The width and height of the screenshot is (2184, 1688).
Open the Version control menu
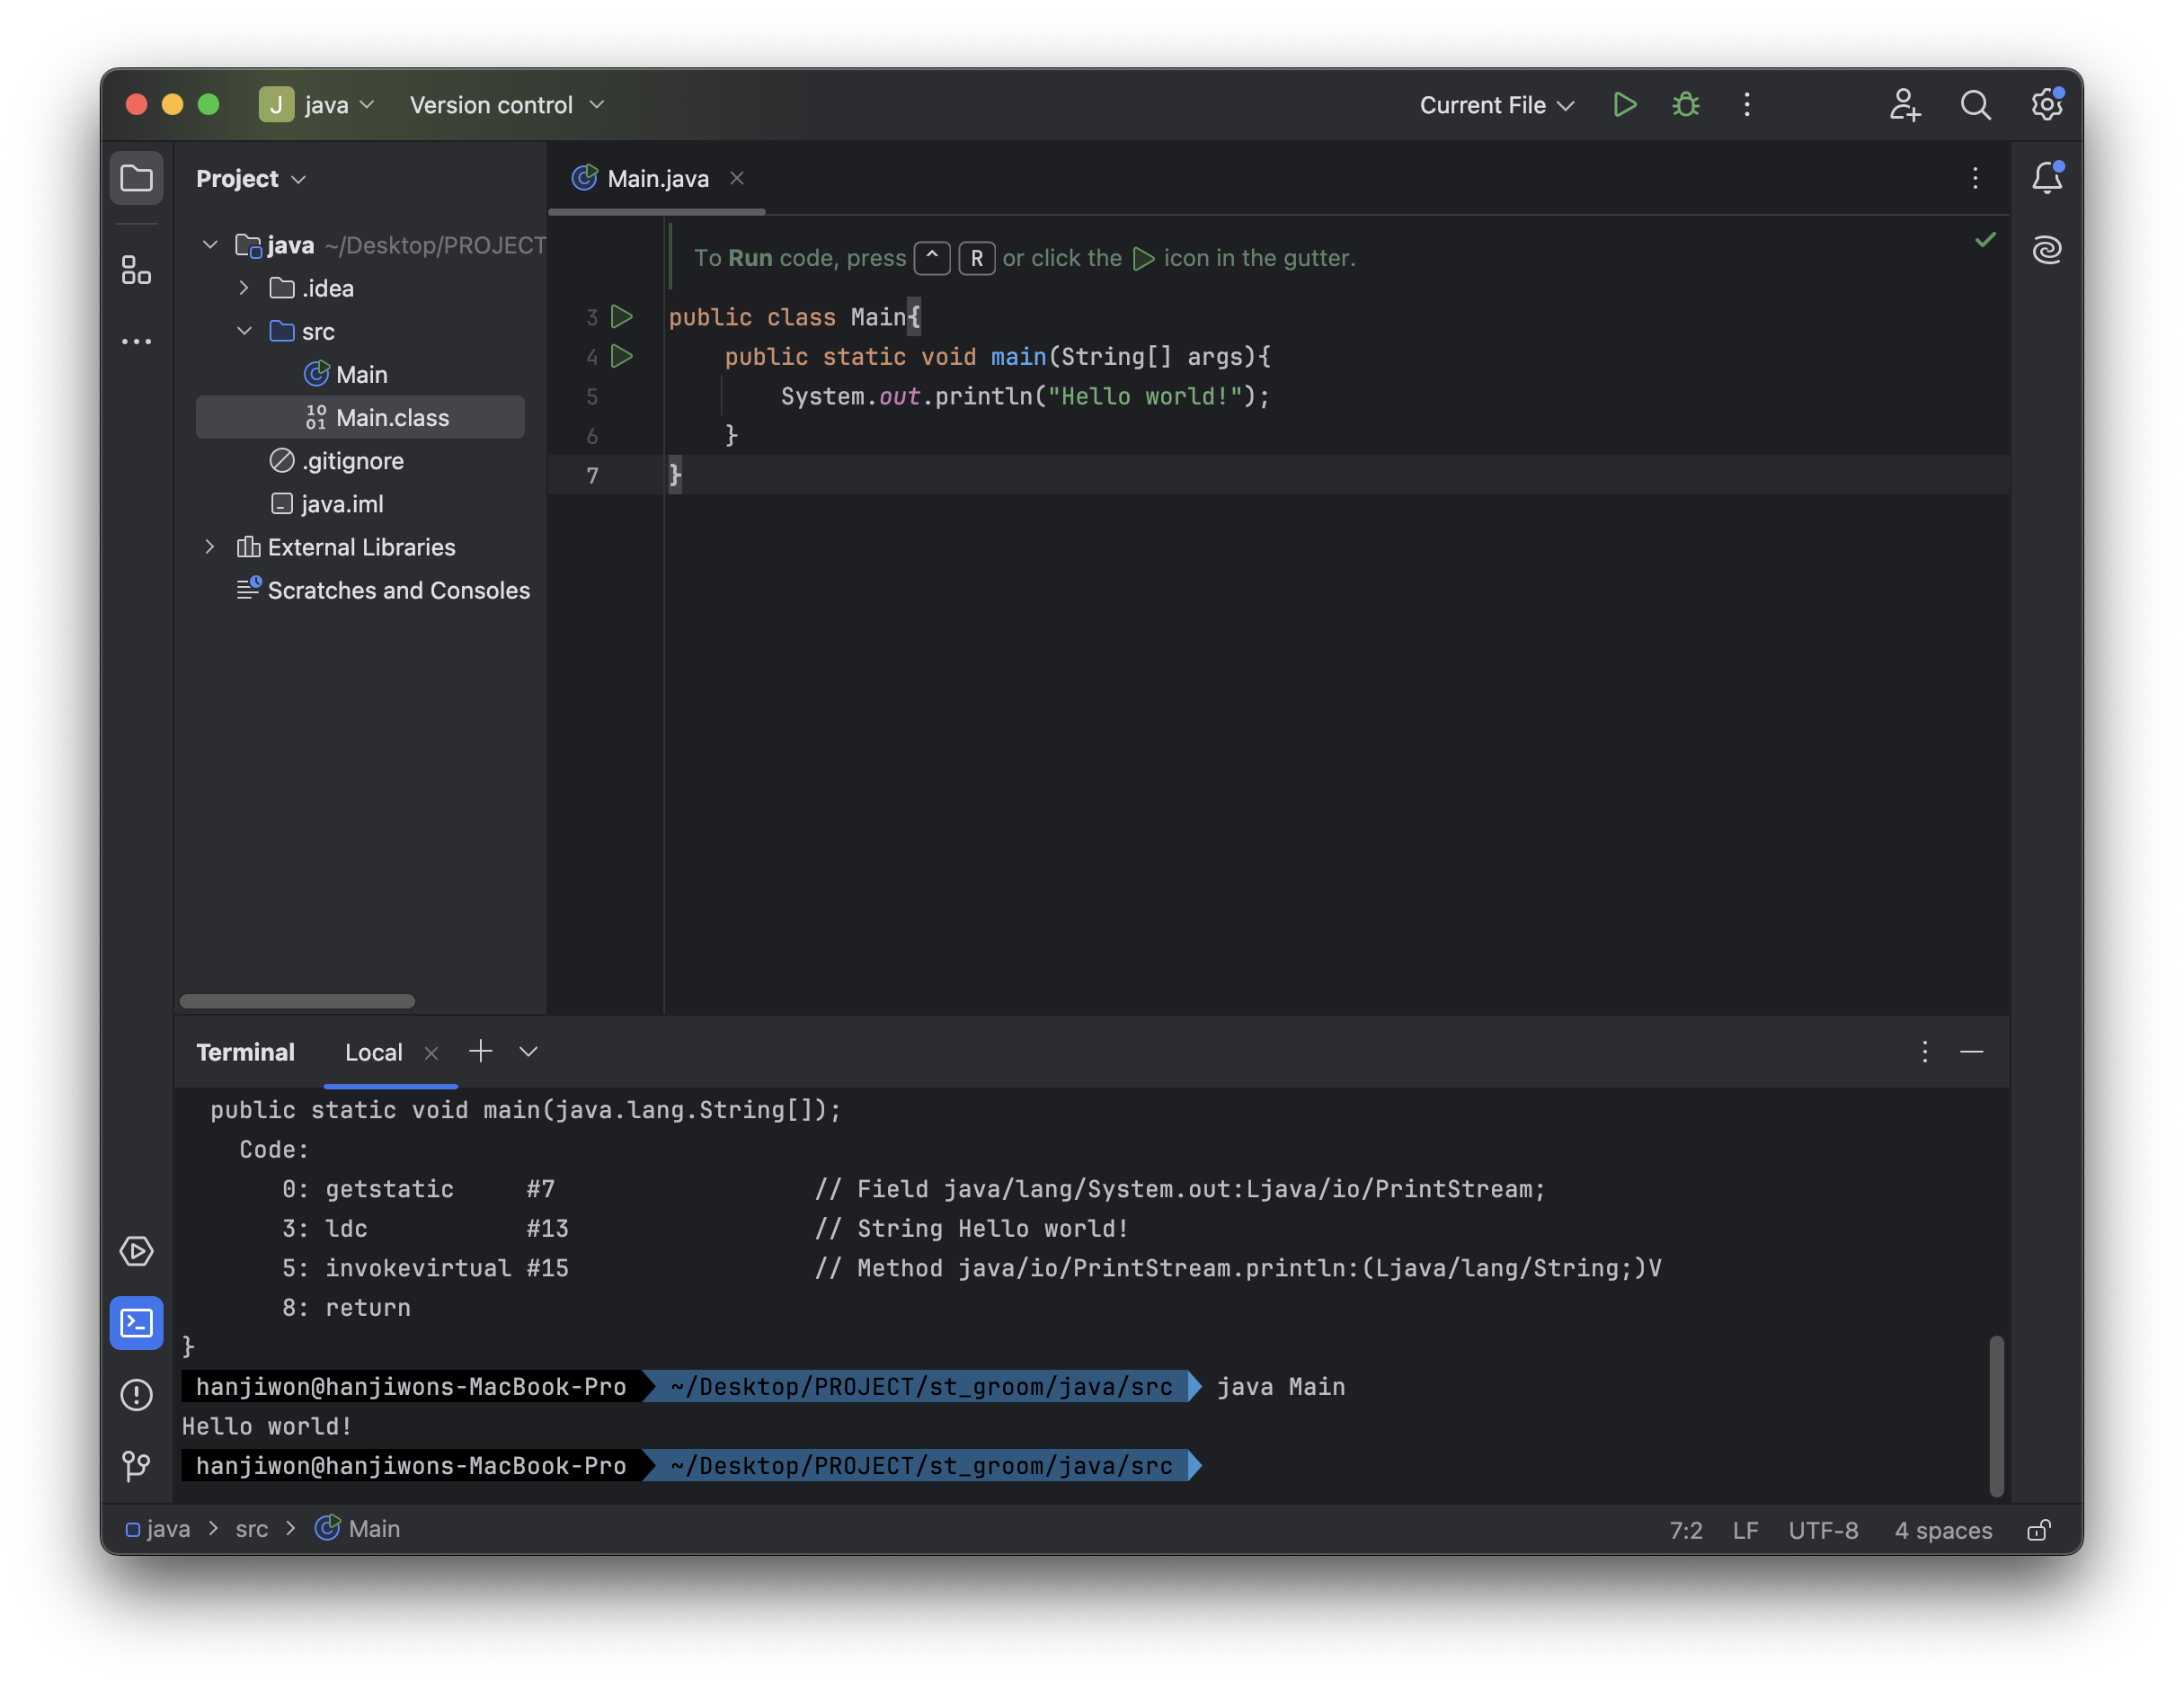click(x=506, y=105)
